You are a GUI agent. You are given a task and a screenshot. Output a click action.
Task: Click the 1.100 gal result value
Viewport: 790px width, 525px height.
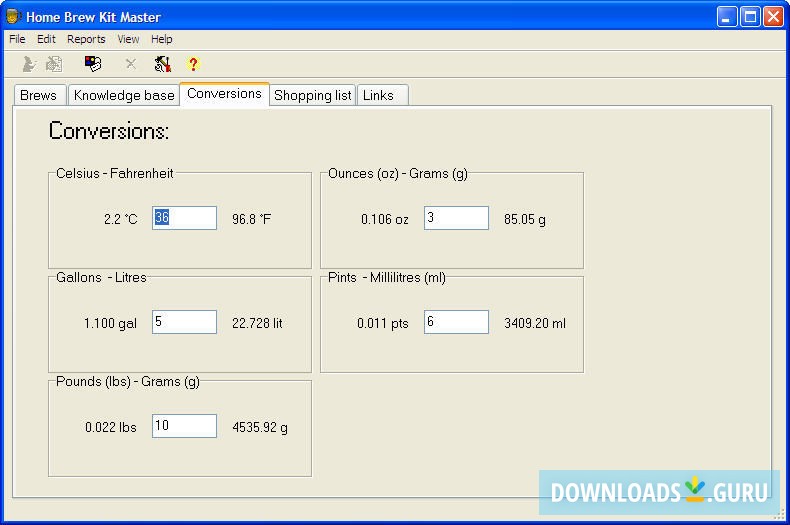click(110, 323)
